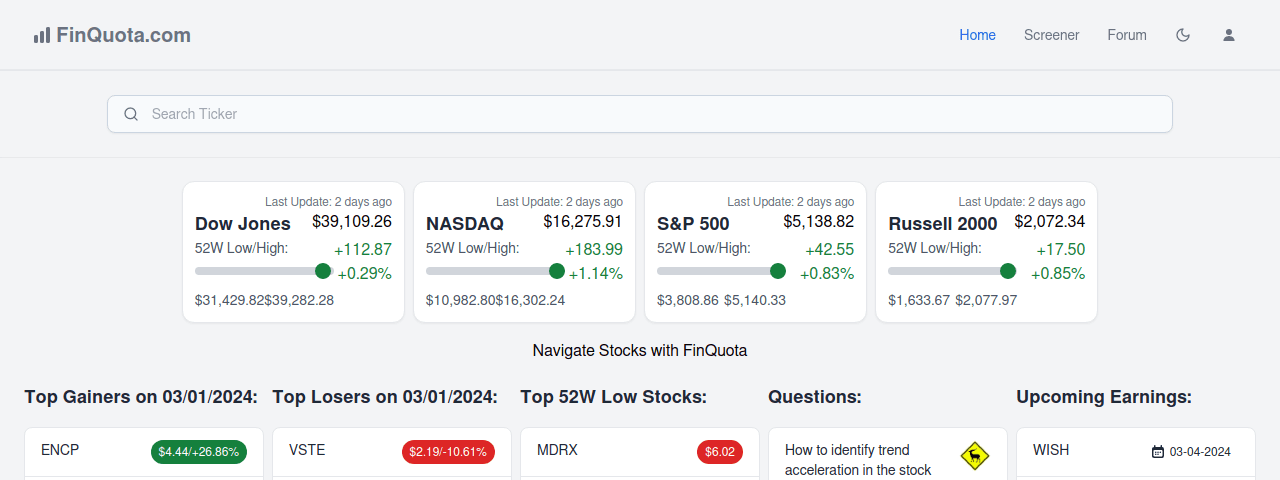This screenshot has width=1280, height=480.
Task: Open the user account profile icon
Action: (x=1229, y=35)
